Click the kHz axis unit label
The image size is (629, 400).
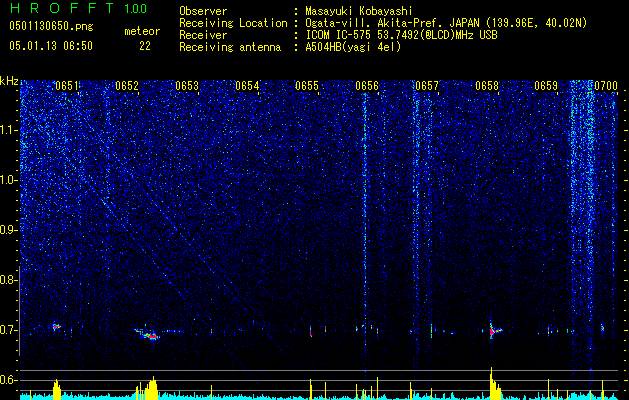9,82
